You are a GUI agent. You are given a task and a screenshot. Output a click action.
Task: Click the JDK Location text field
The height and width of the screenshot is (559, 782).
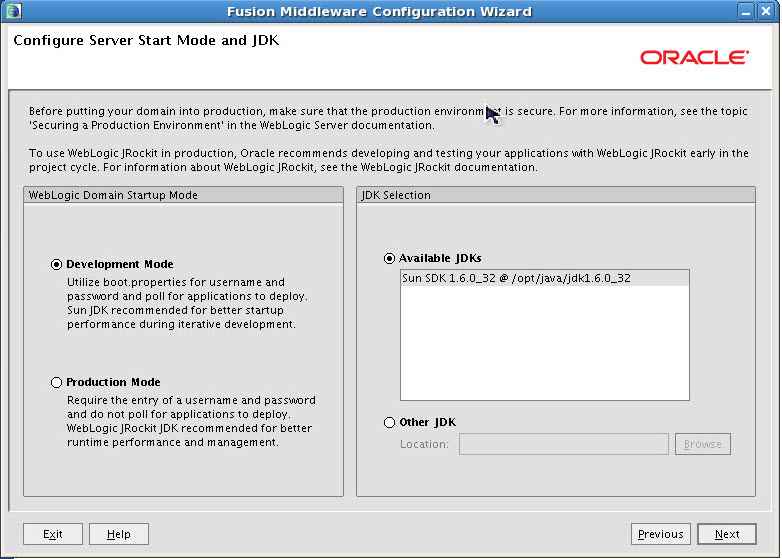[x=563, y=444]
